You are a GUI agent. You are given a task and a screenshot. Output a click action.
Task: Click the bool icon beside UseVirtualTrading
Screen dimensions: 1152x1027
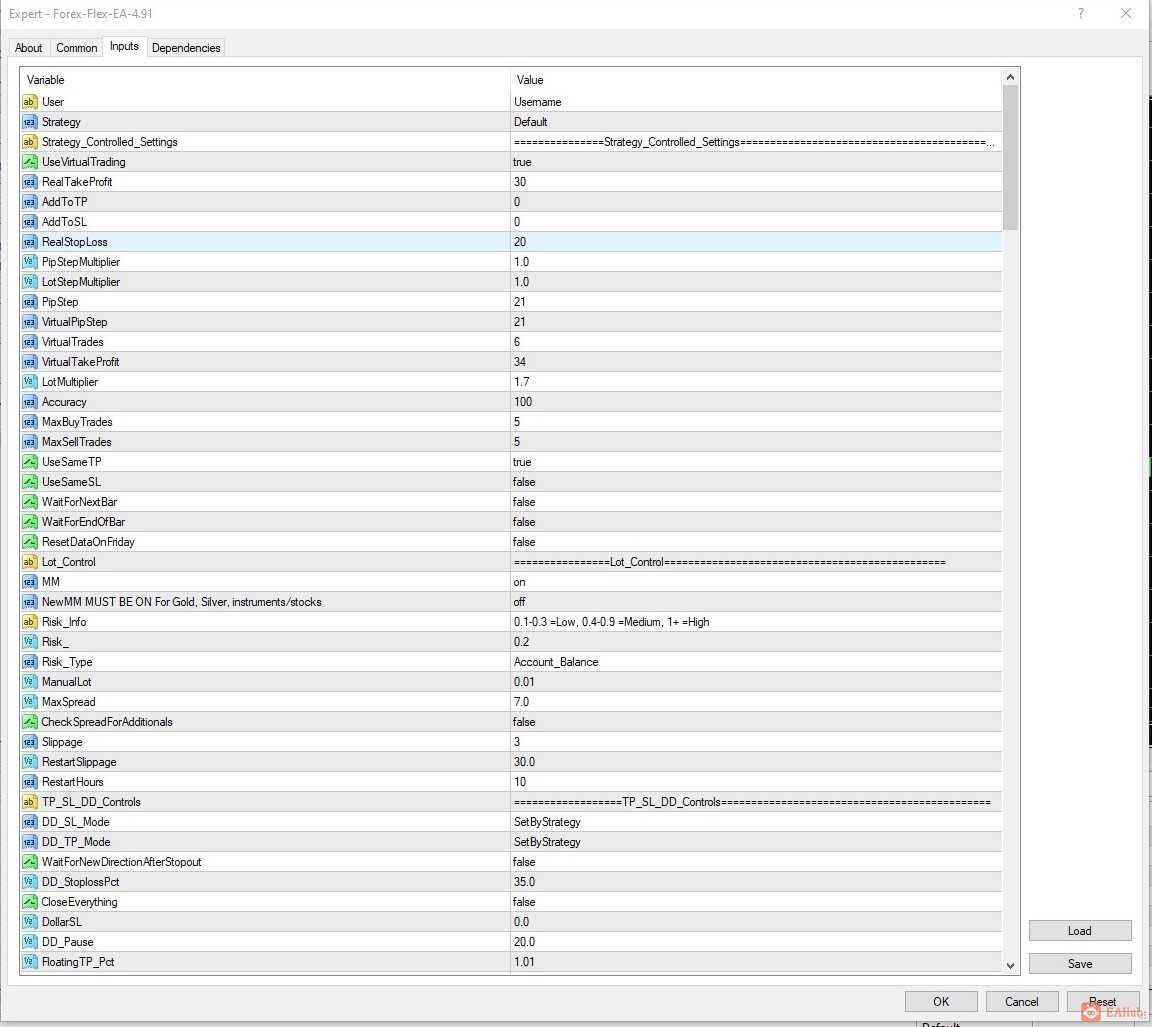point(29,162)
